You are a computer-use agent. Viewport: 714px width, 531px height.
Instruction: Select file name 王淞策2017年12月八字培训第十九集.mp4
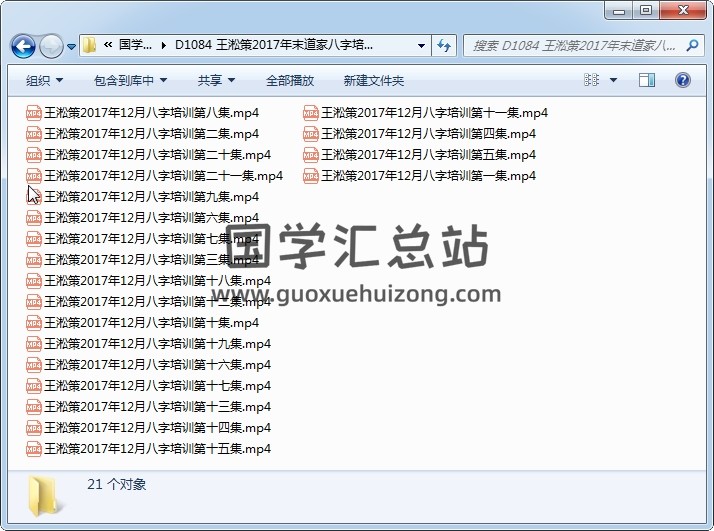pos(158,343)
